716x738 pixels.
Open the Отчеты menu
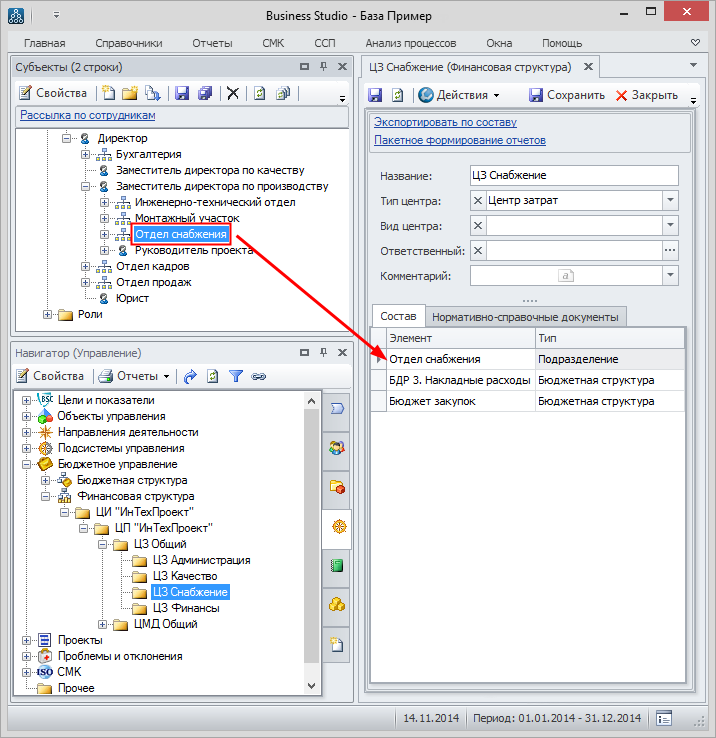(x=212, y=43)
